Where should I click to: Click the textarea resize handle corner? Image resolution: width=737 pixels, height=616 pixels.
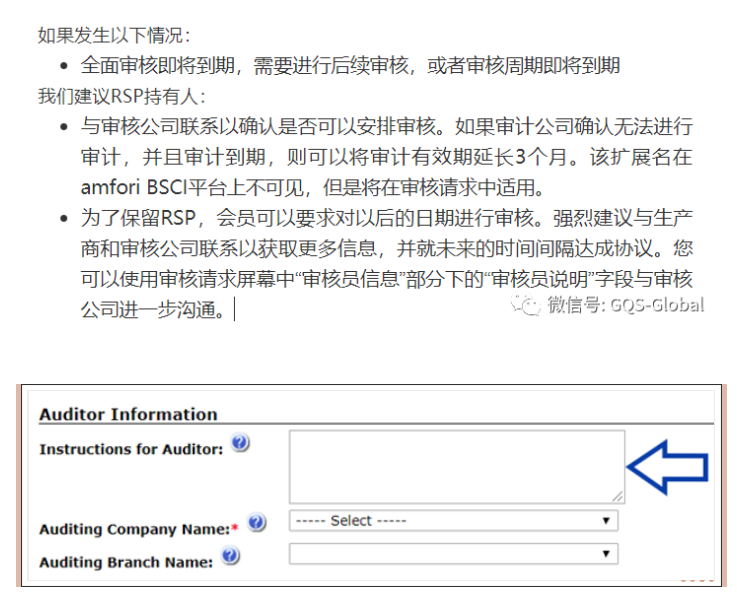[617, 496]
